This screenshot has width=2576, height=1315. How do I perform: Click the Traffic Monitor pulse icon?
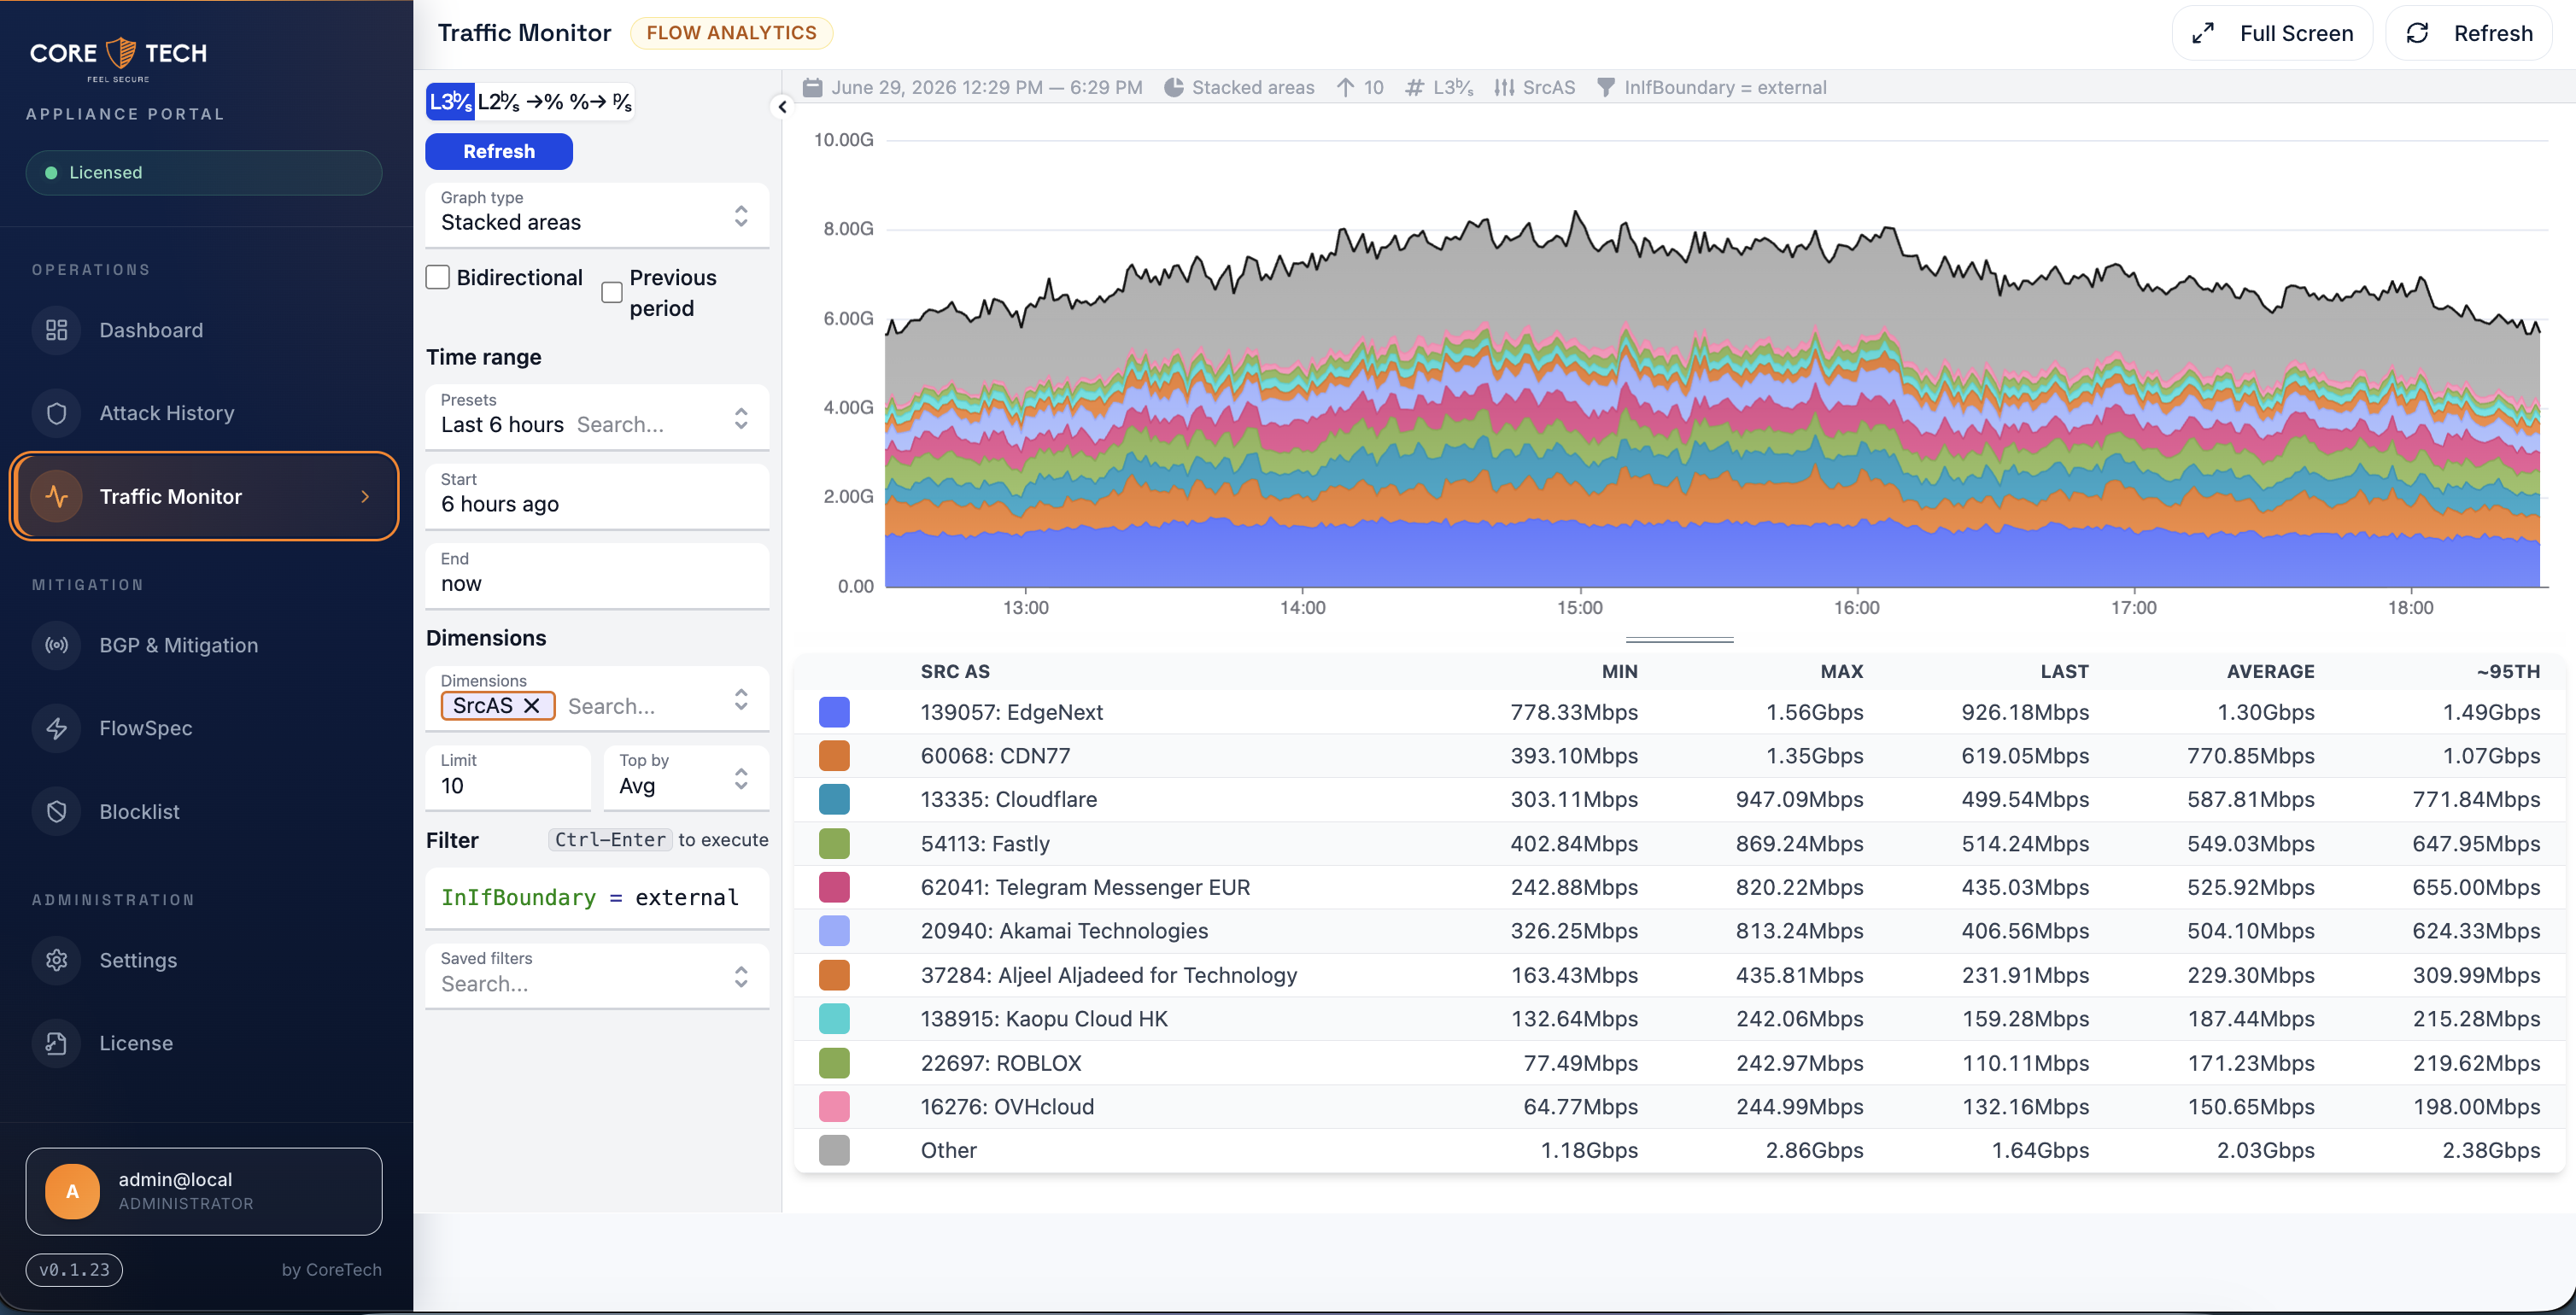tap(57, 496)
